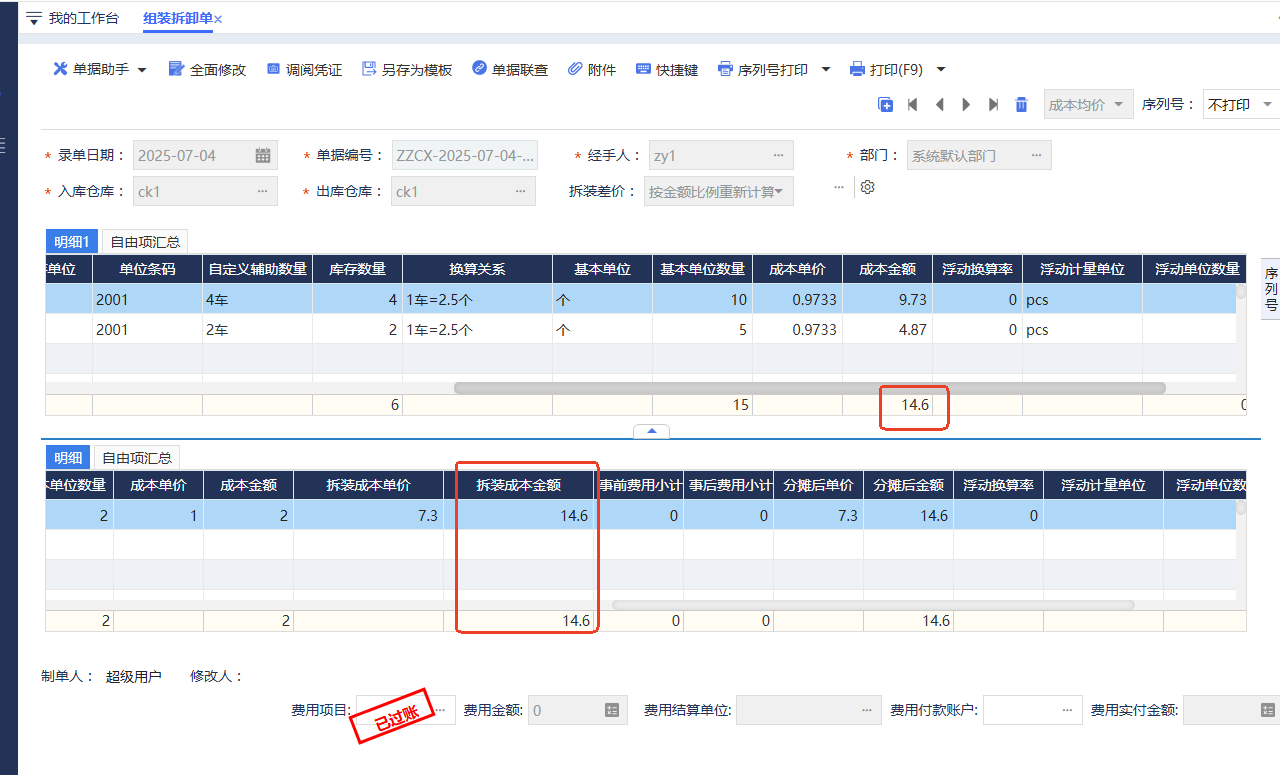Click 另存为模板 save as template
Screen dimensions: 1280x775
(x=406, y=70)
